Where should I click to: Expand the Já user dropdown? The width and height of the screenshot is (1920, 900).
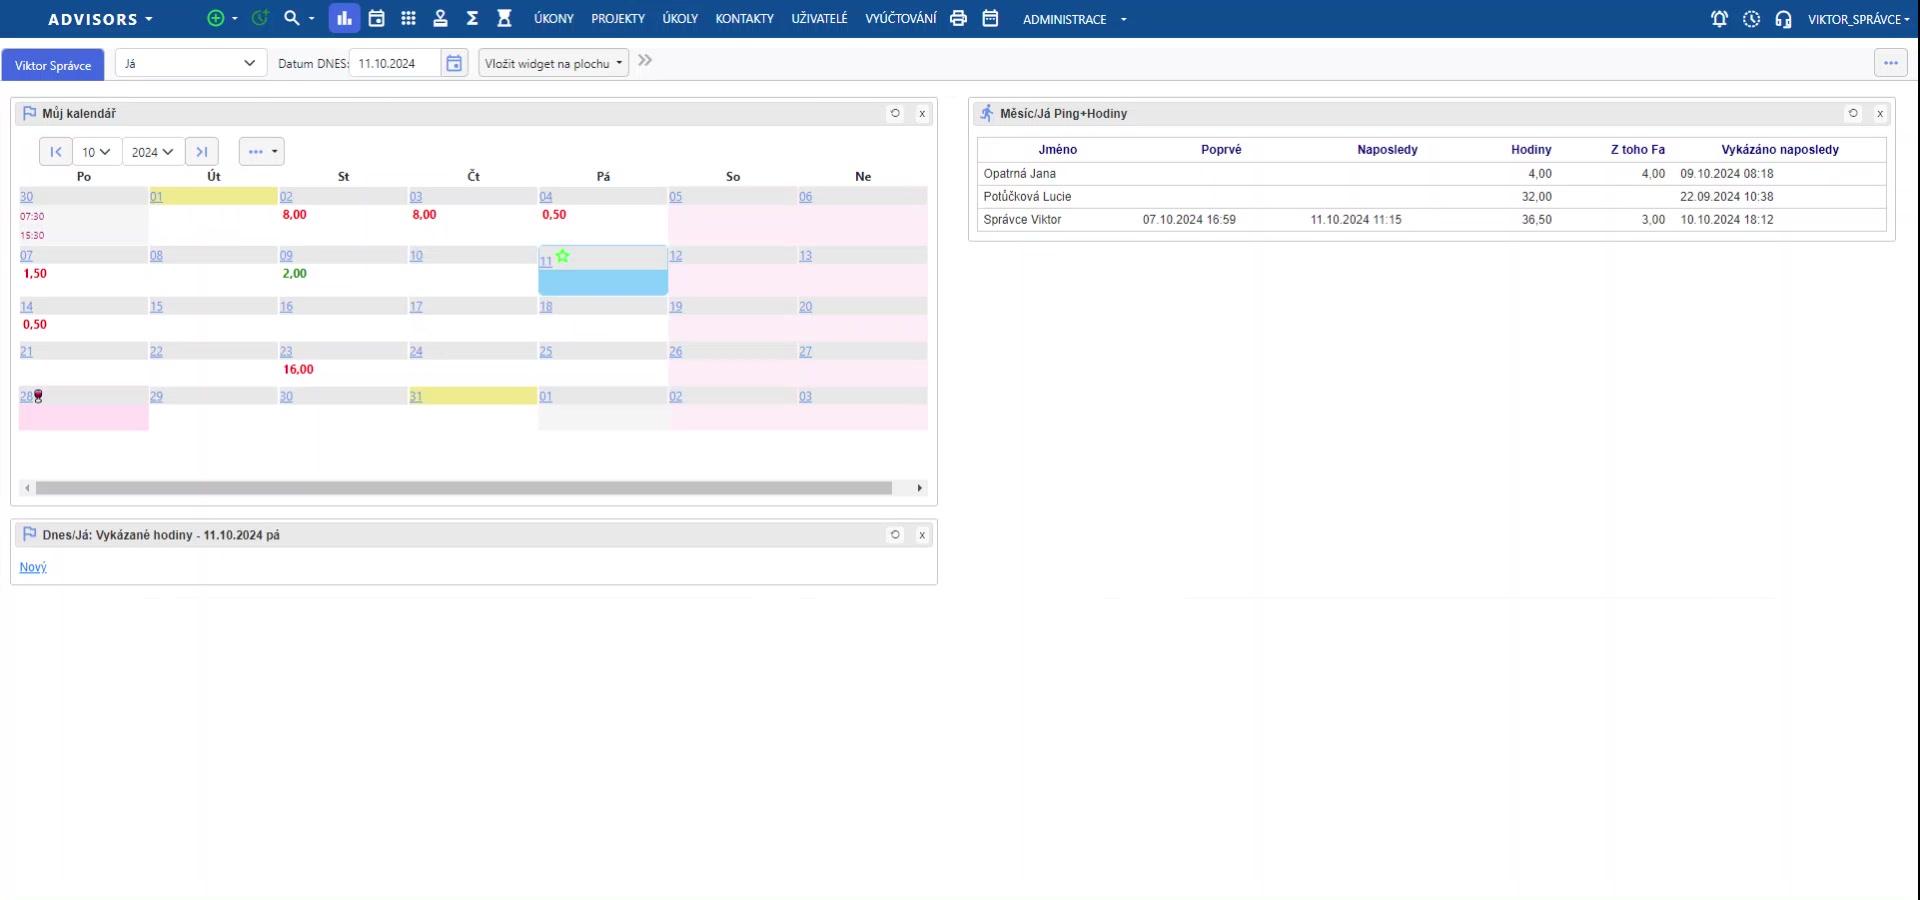[190, 64]
